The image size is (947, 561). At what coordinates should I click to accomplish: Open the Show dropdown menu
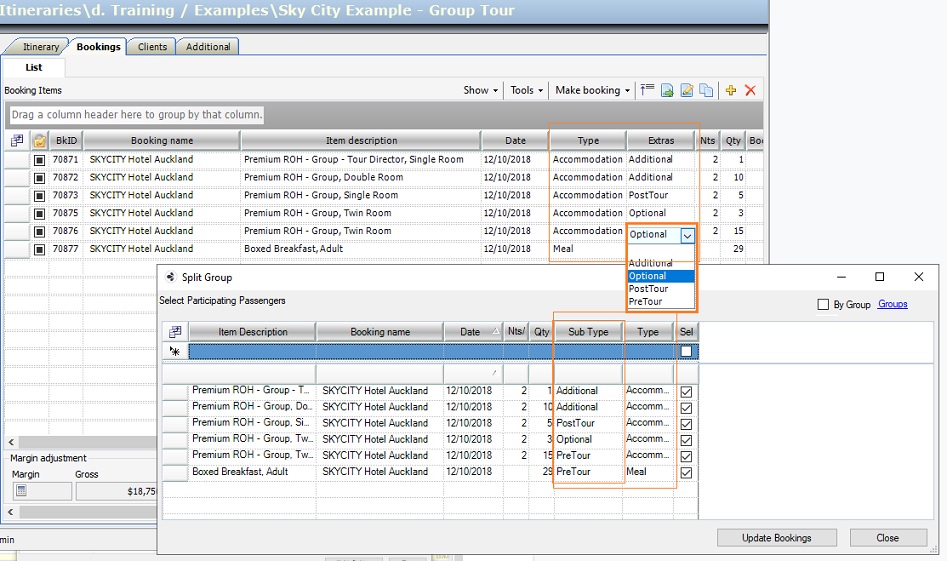coord(481,90)
